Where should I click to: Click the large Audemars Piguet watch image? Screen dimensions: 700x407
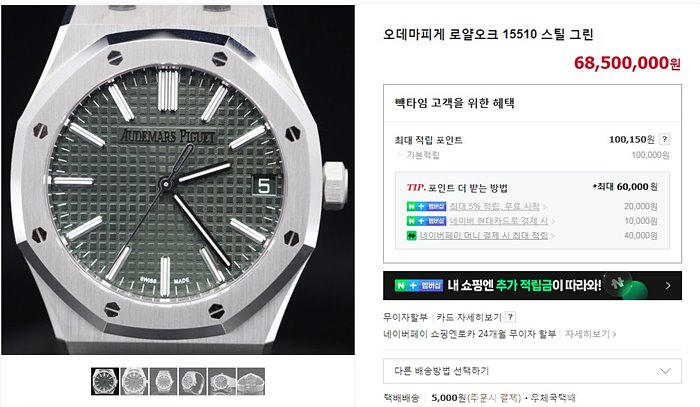[178, 180]
